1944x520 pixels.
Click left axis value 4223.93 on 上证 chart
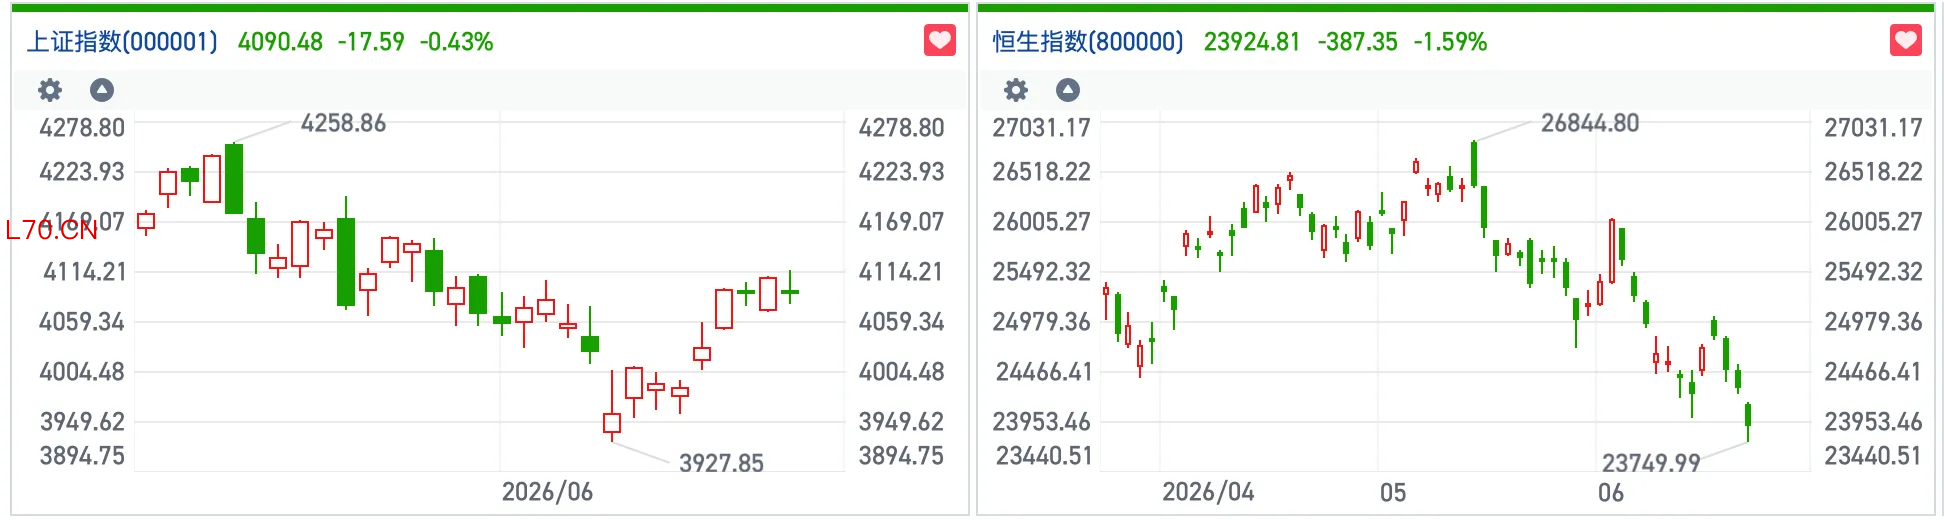pos(82,172)
